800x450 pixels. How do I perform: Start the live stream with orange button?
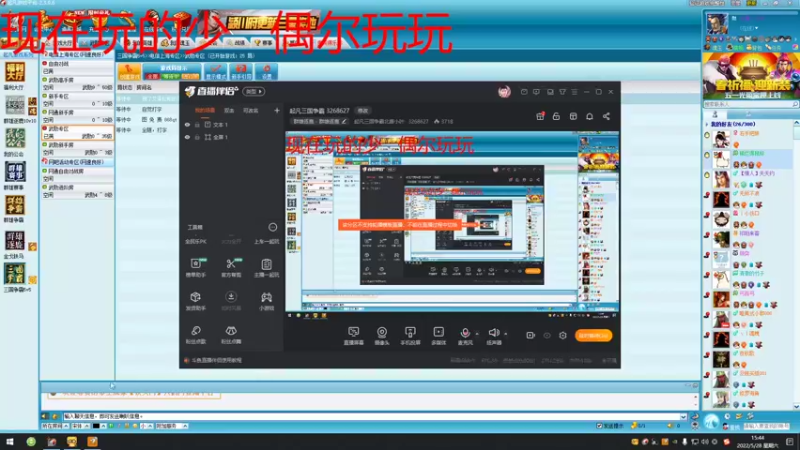(x=593, y=335)
